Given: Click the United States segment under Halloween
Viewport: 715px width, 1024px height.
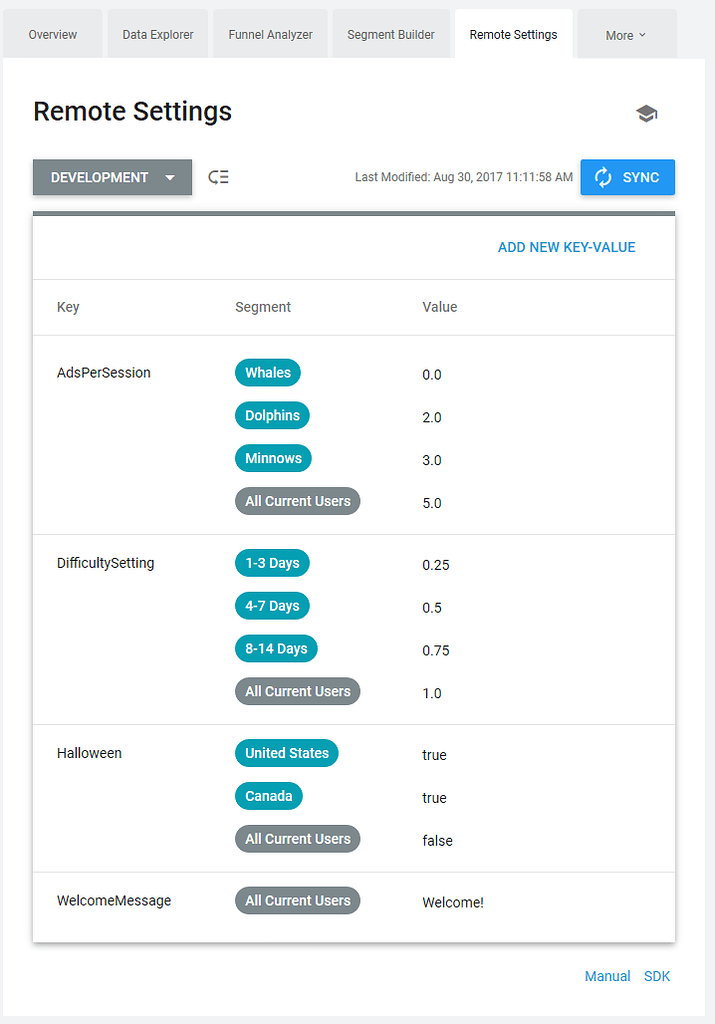Looking at the screenshot, I should [x=286, y=753].
